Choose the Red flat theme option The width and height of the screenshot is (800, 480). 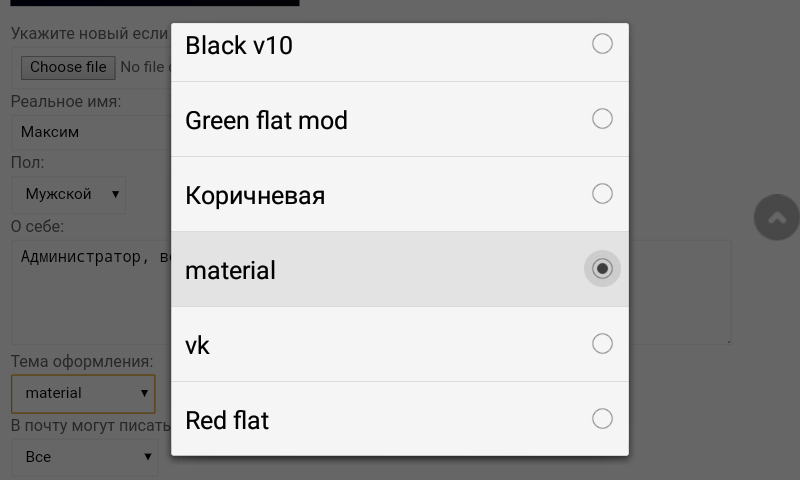(x=227, y=421)
